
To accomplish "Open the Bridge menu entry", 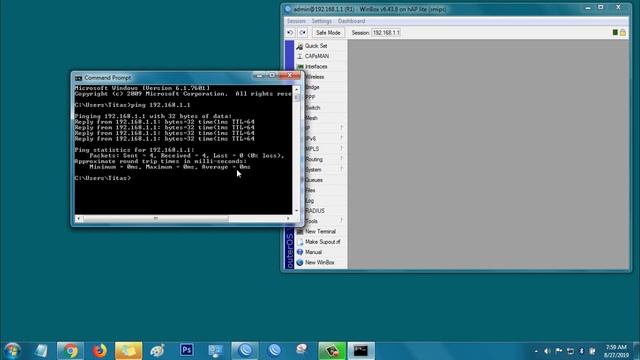I will click(312, 87).
